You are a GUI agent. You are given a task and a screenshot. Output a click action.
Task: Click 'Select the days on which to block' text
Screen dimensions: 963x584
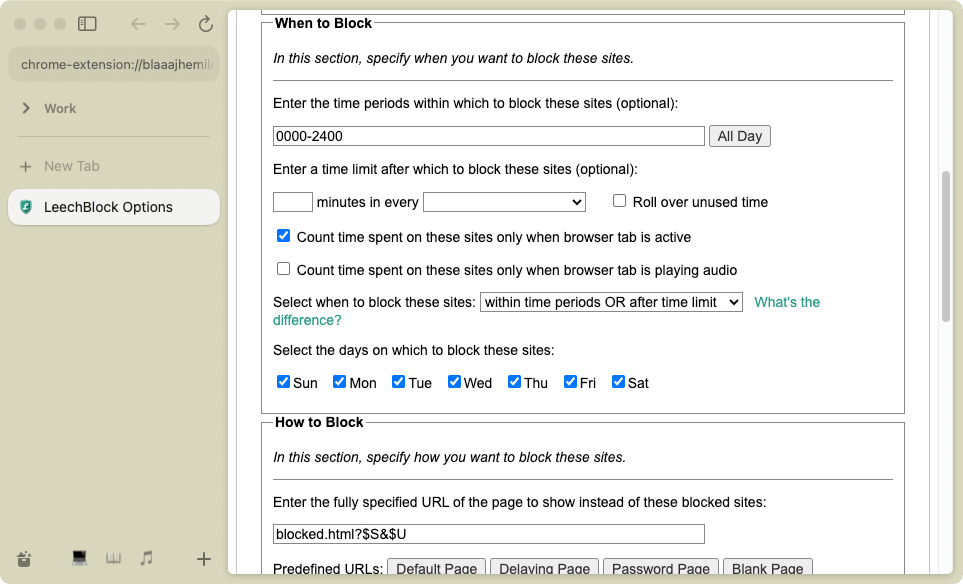[x=413, y=350]
